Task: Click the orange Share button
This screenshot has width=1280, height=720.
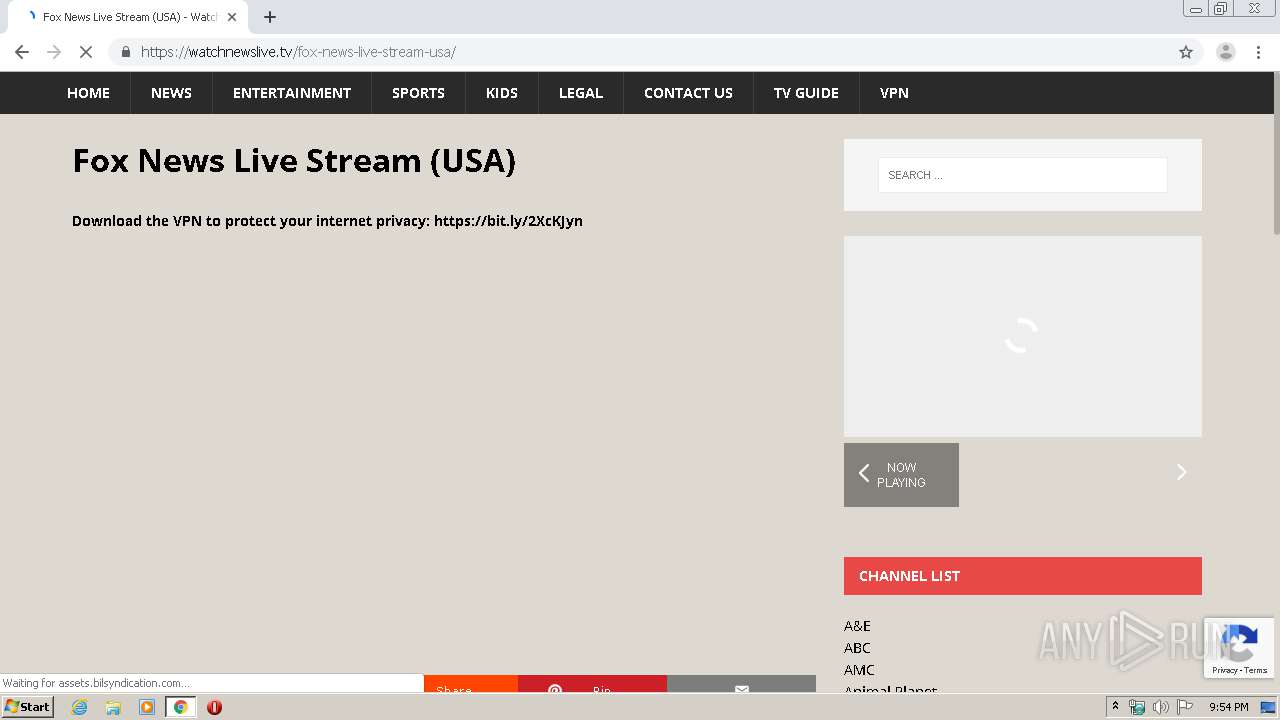Action: click(x=470, y=685)
